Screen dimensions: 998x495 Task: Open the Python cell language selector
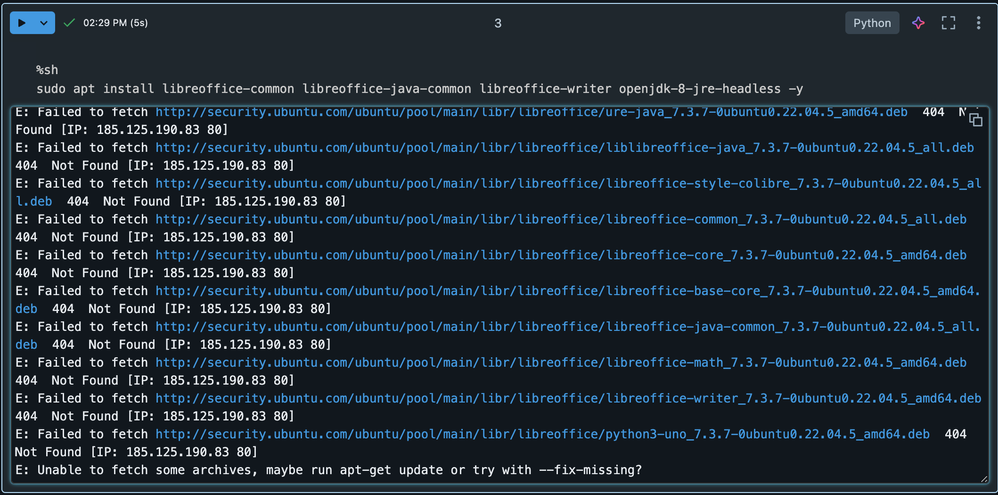tap(872, 23)
